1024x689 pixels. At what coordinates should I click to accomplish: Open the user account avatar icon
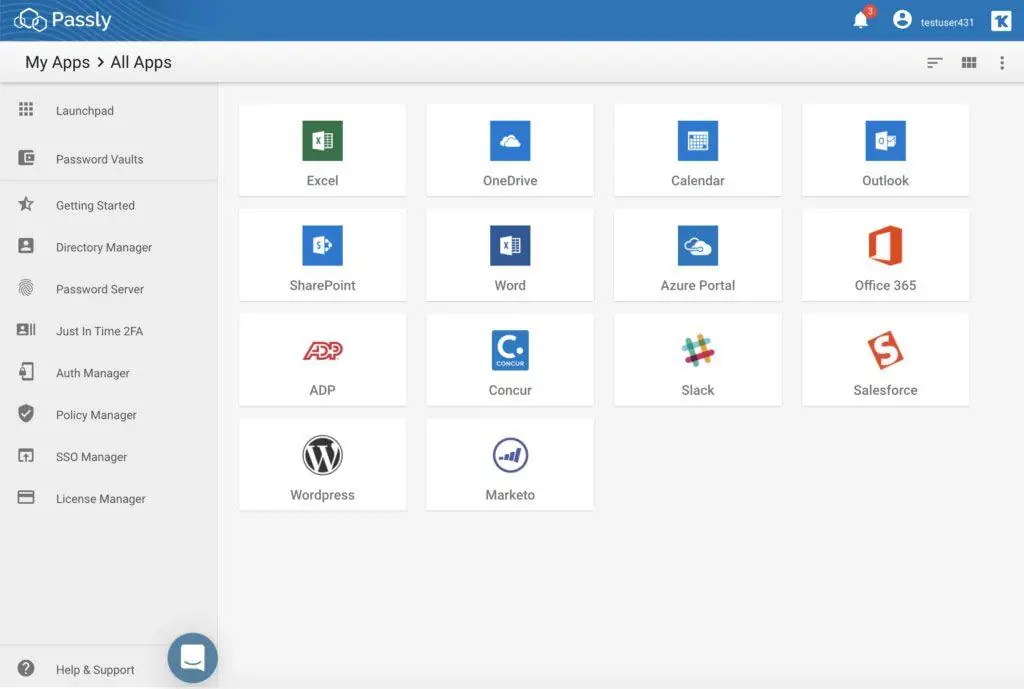pos(902,20)
